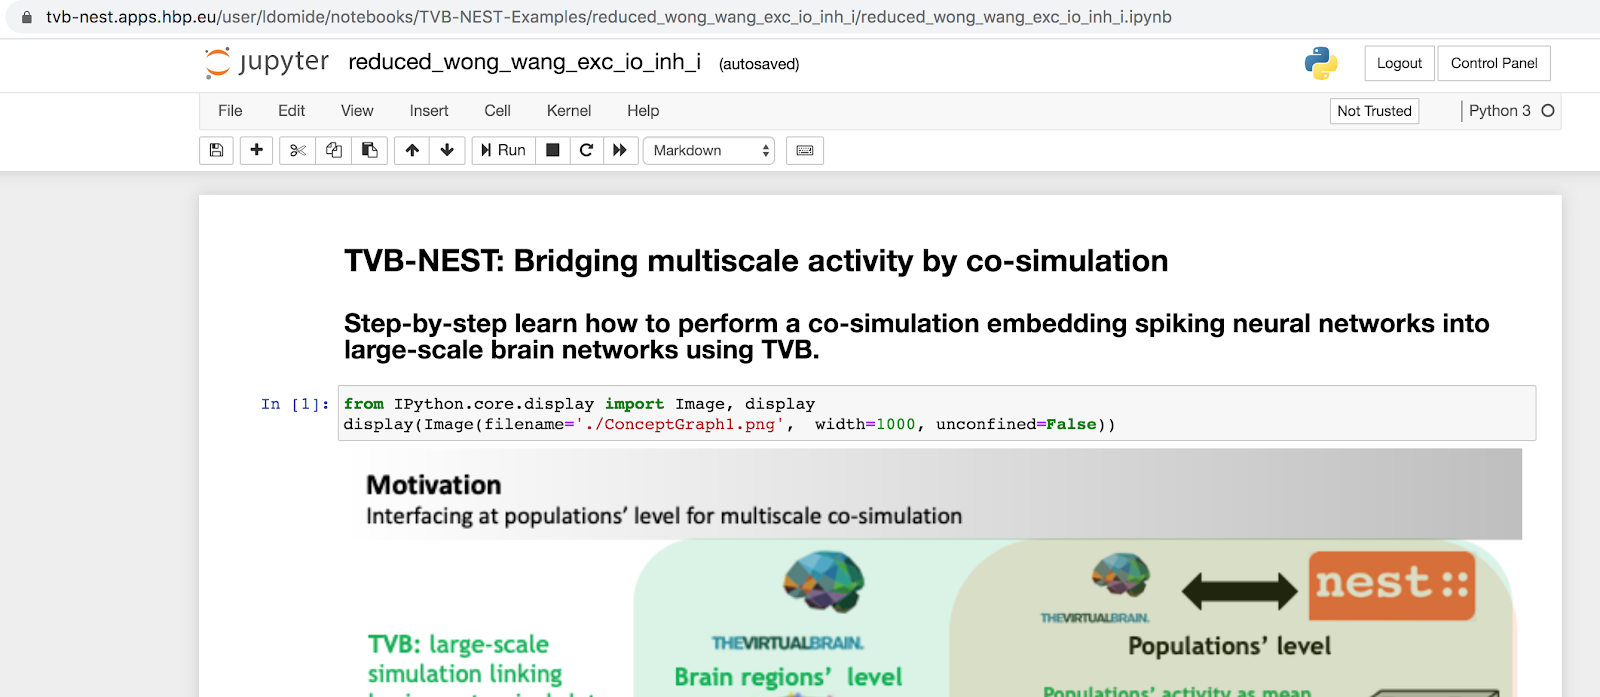Click the Jupyter logo

click(x=266, y=62)
